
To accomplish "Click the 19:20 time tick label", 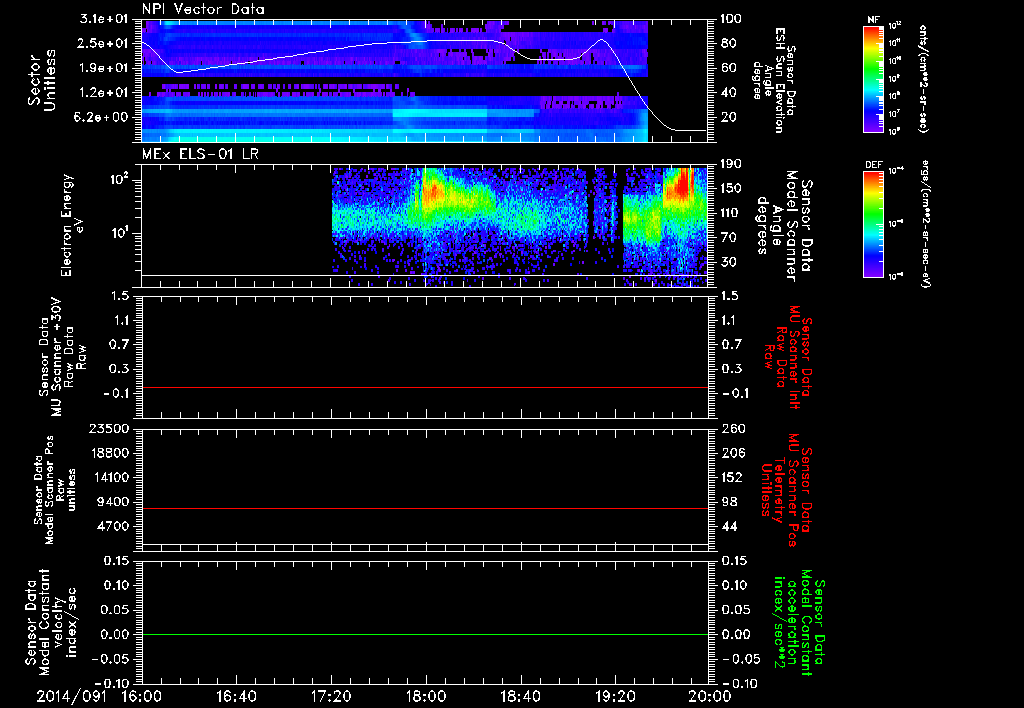I will pyautogui.click(x=615, y=696).
